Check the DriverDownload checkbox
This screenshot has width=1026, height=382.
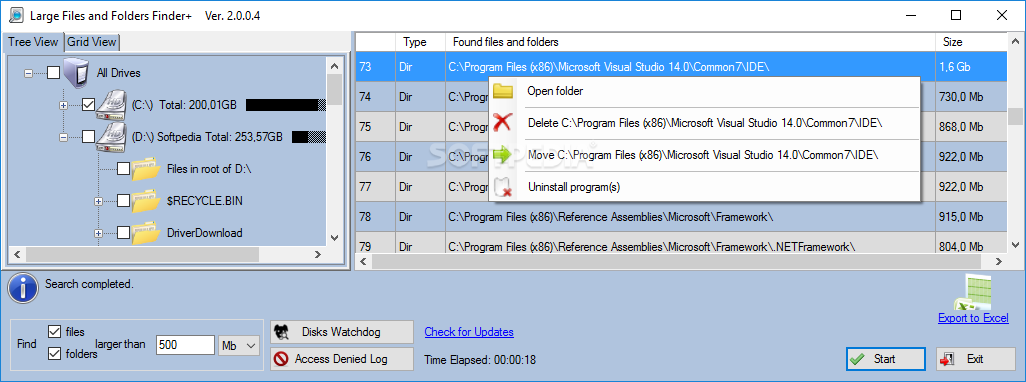[123, 232]
